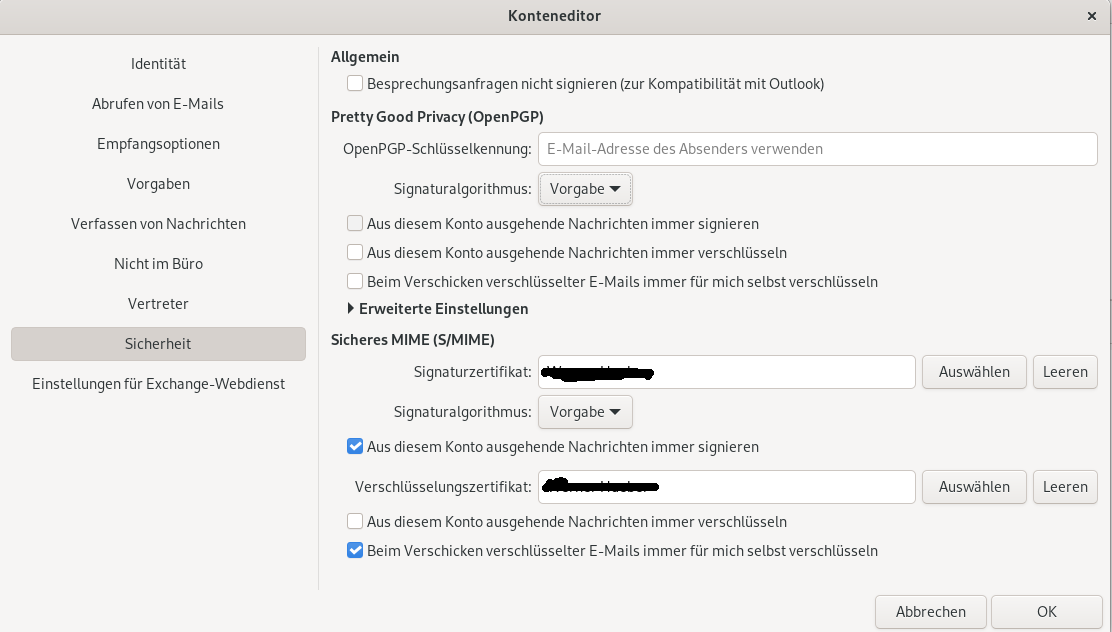Disable S/MIME encrypt-for-myself checkbox
This screenshot has height=632, width=1112.
(355, 551)
